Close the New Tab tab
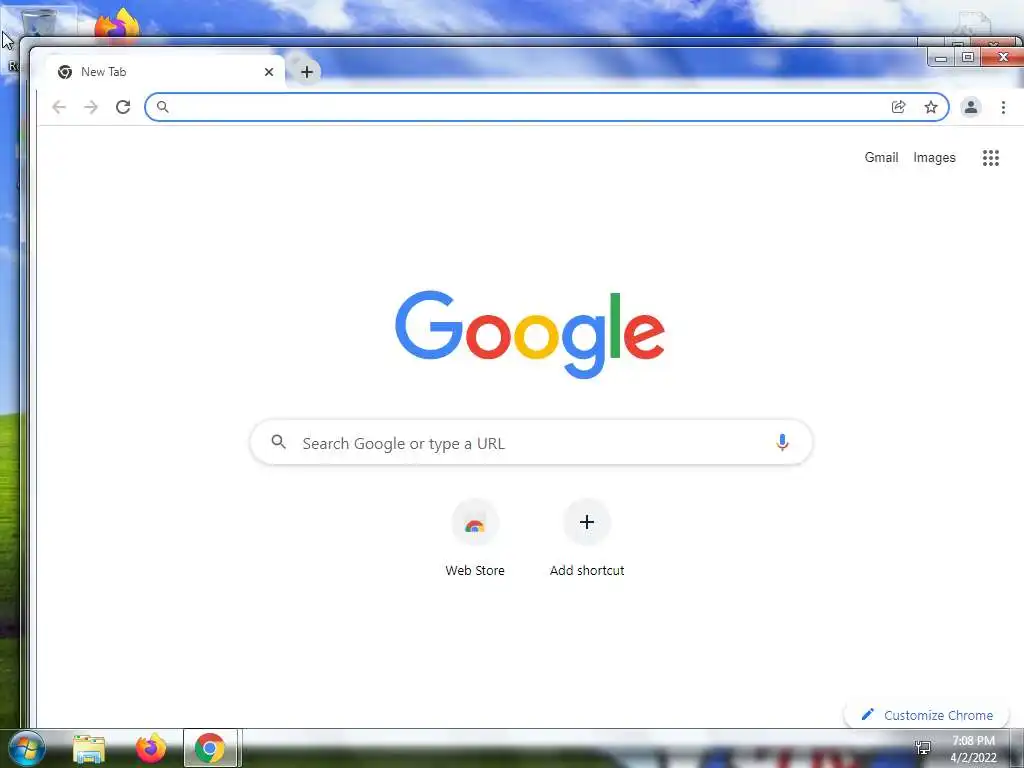The width and height of the screenshot is (1024, 768). 268,72
